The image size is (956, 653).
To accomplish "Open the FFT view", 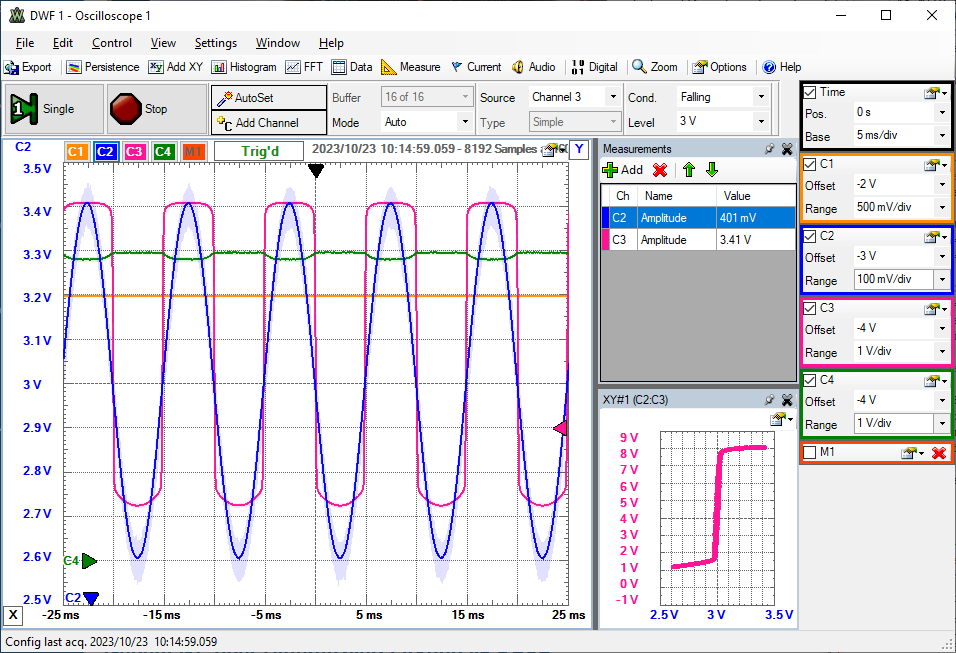I will coord(304,67).
